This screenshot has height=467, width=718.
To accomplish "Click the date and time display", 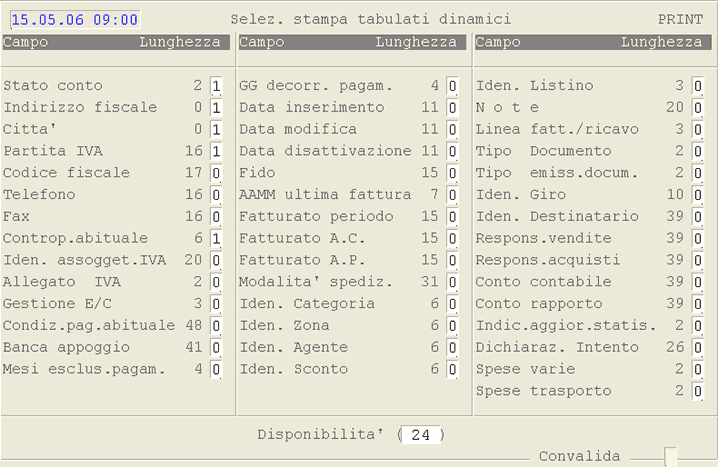I will click(x=75, y=20).
